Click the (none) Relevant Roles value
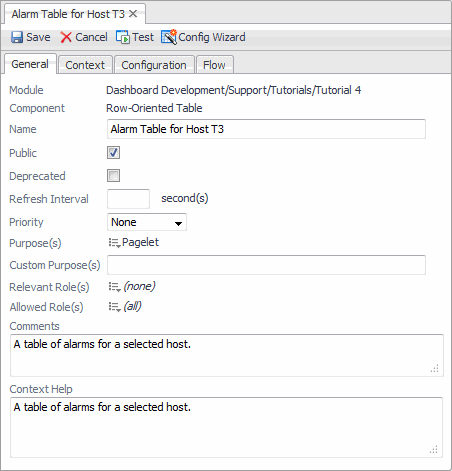The width and height of the screenshot is (452, 471). click(x=139, y=286)
